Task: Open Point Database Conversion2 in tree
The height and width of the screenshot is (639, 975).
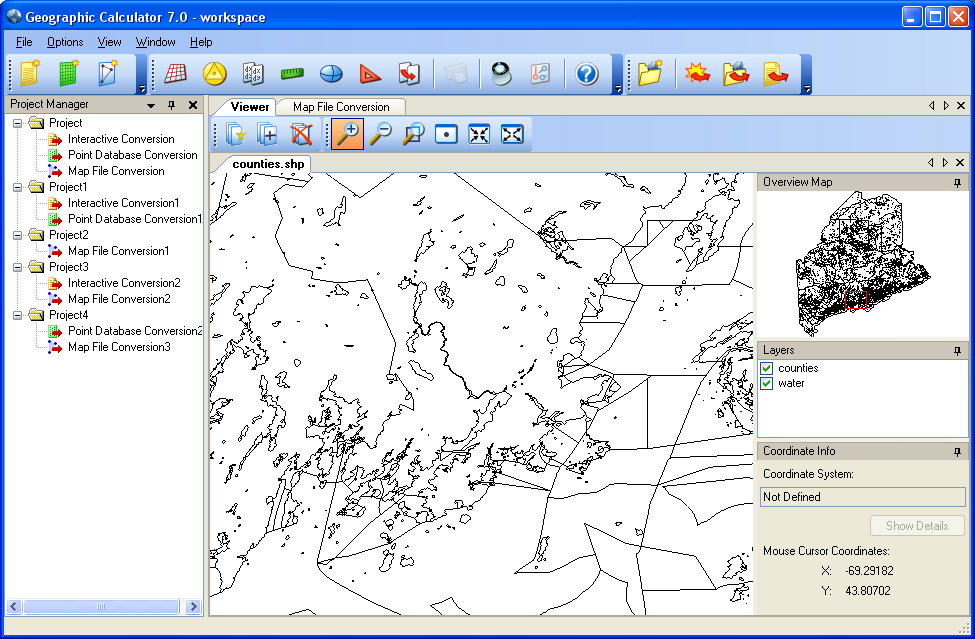Action: 135,331
